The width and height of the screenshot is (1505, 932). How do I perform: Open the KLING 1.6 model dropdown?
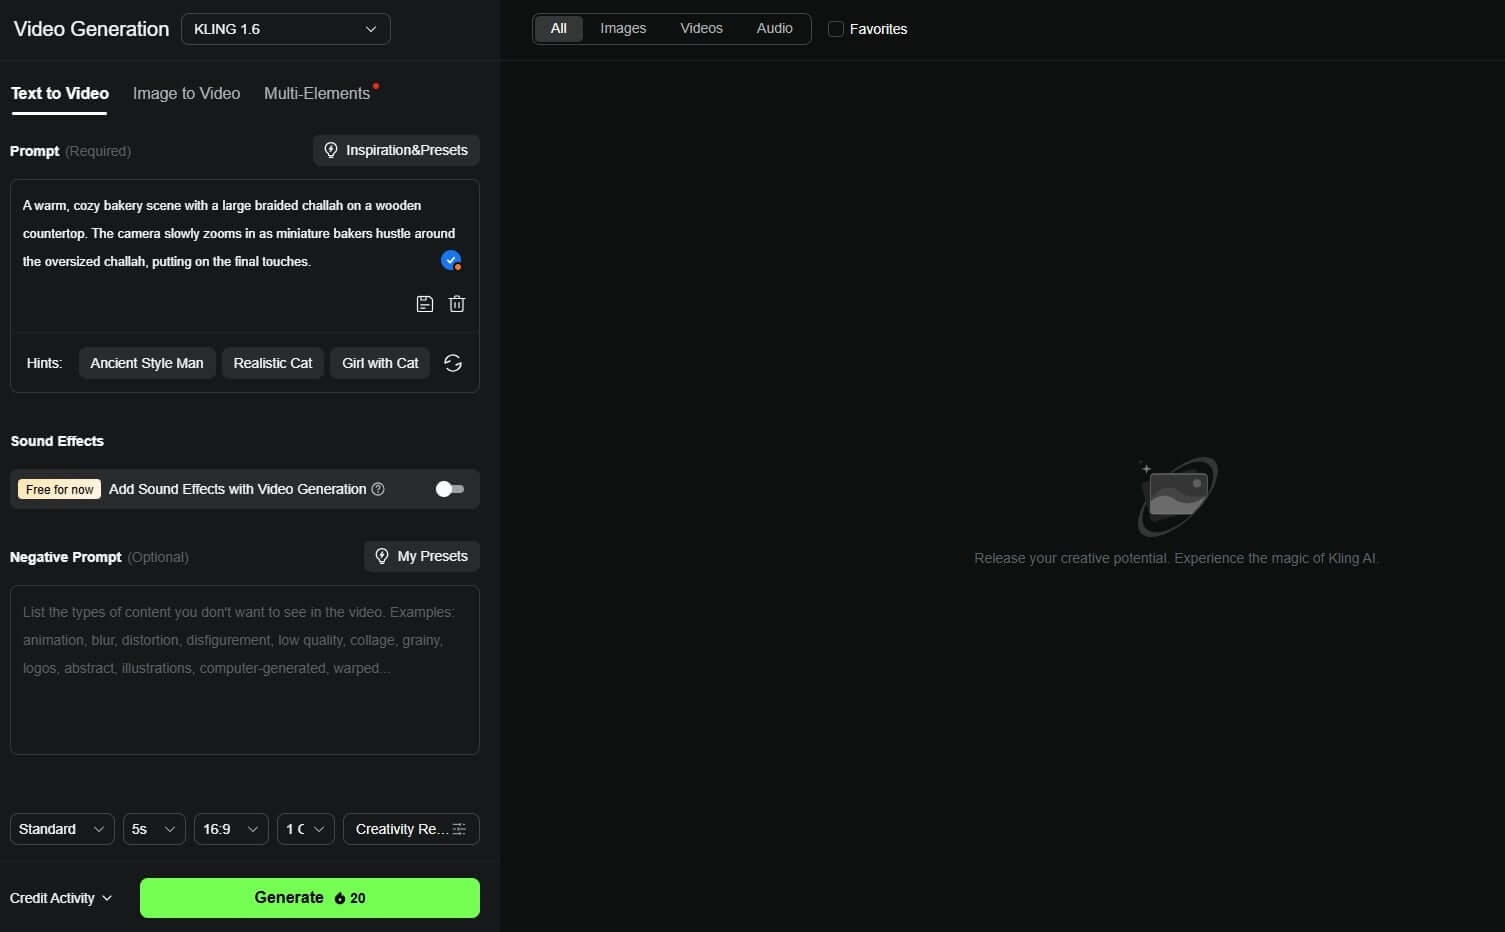coord(286,29)
